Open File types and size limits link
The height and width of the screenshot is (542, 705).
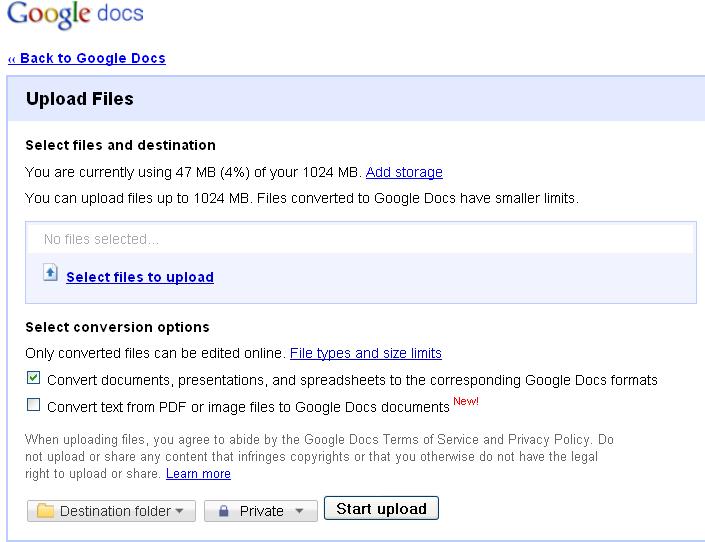[x=366, y=353]
